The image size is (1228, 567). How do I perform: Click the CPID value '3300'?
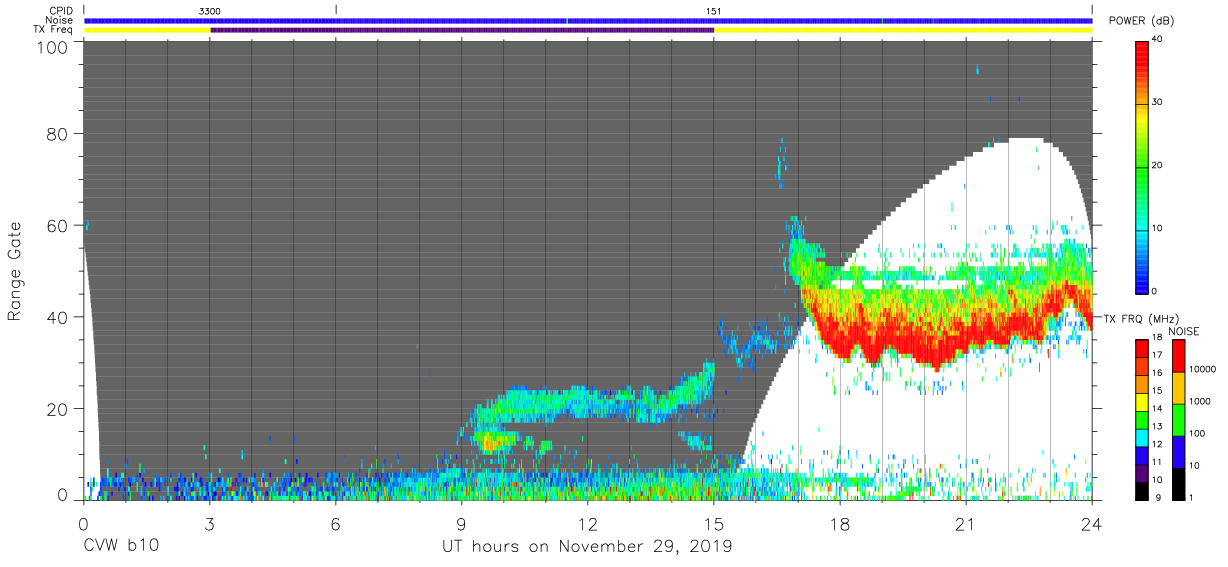coord(210,10)
